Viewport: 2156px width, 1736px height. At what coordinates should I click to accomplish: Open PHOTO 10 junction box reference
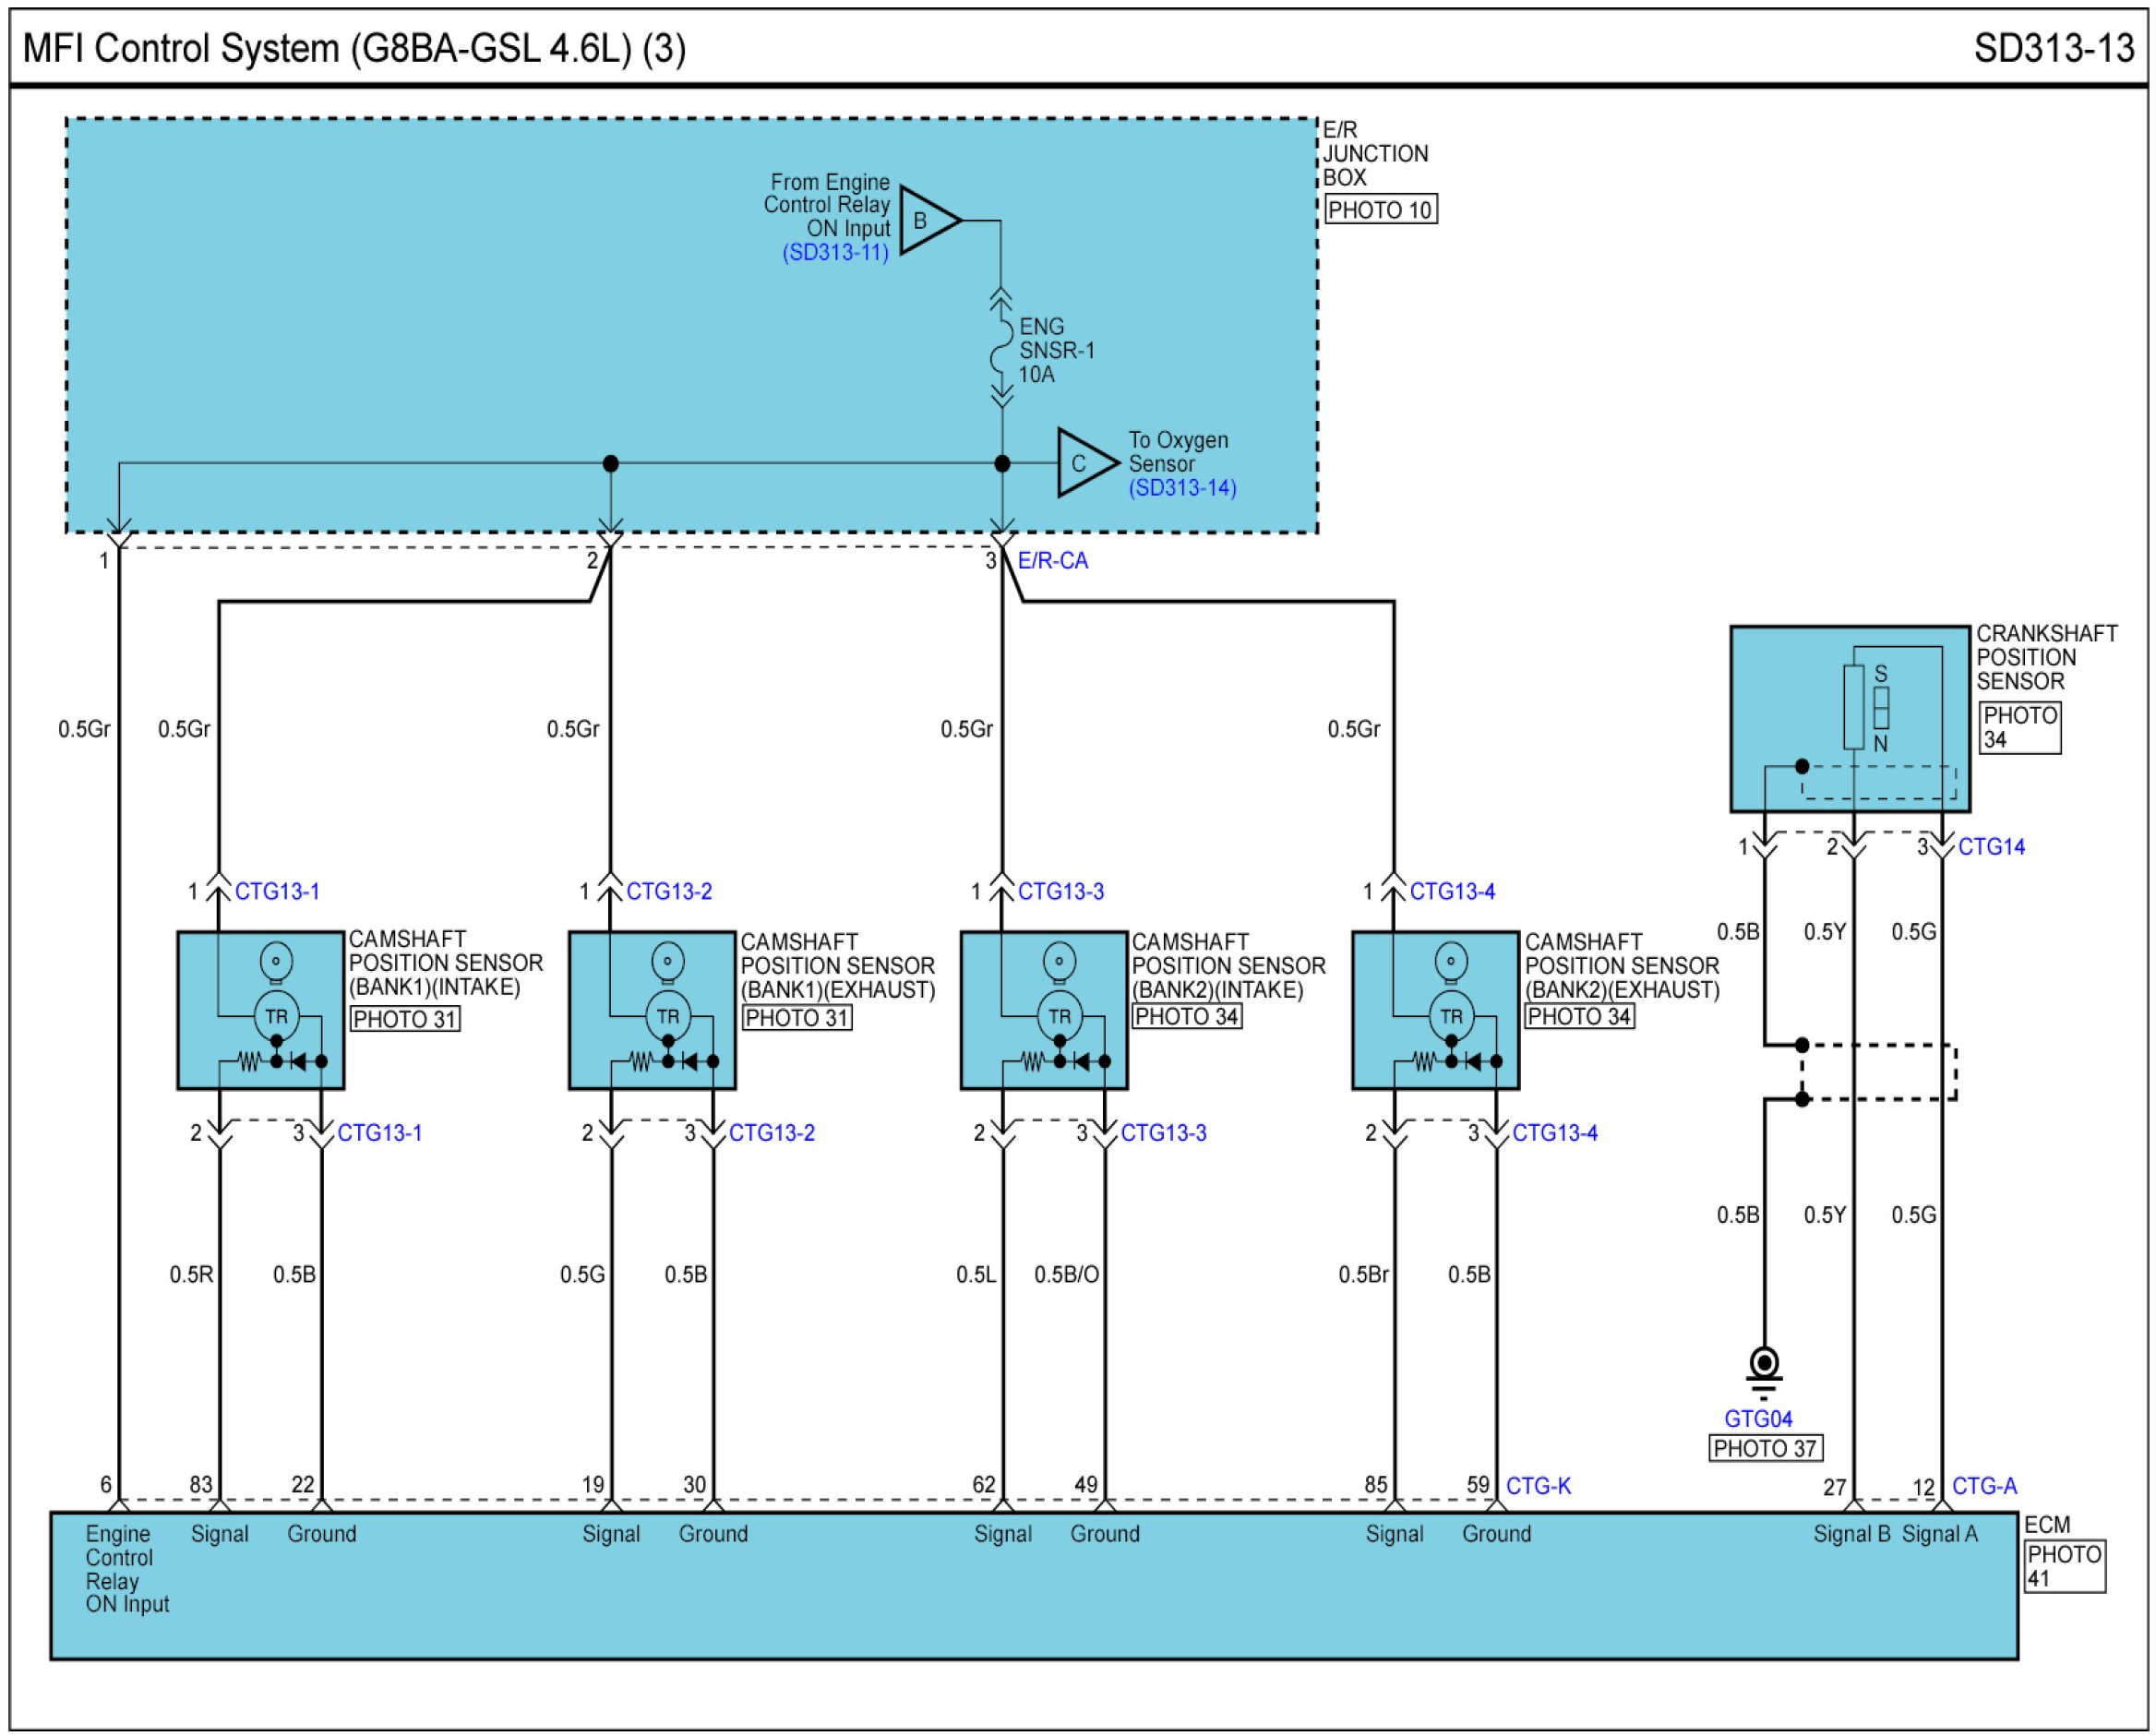pyautogui.click(x=1380, y=210)
